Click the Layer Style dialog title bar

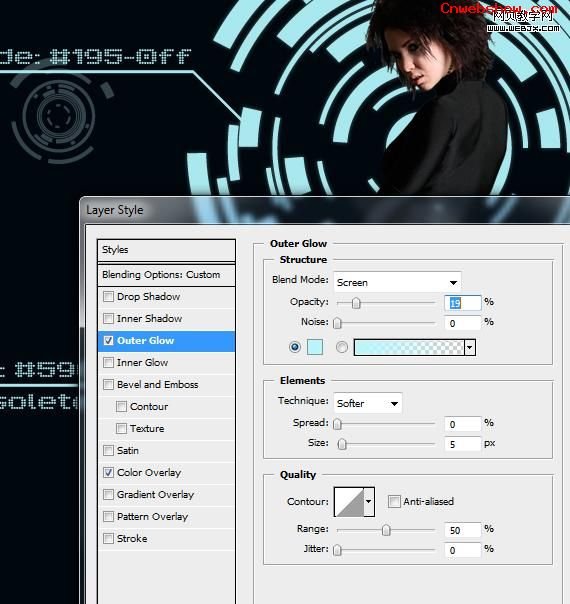point(325,210)
